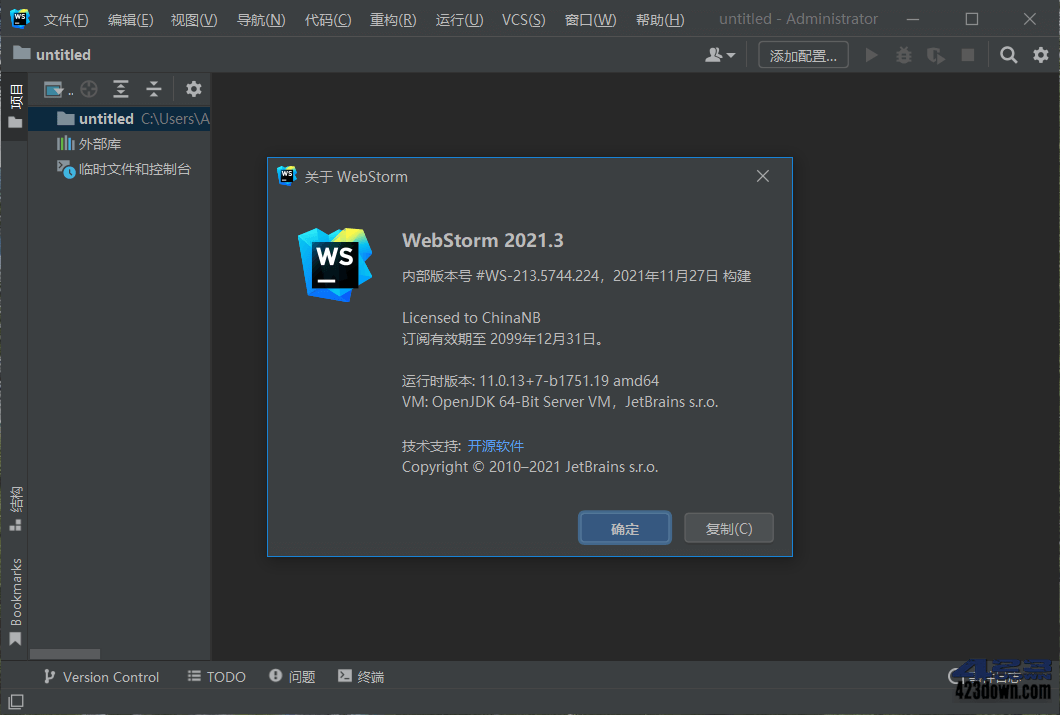
Task: Open the 添加配置 run configuration dropdown
Action: coord(803,55)
